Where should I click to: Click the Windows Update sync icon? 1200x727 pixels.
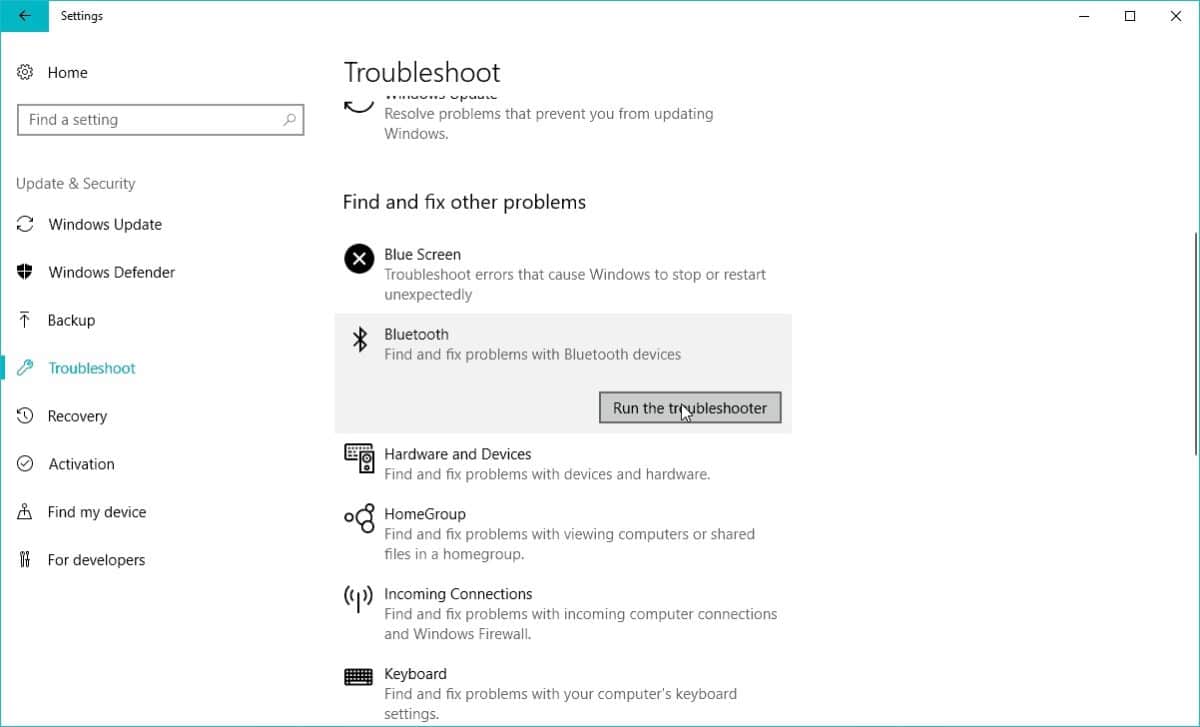(x=25, y=224)
